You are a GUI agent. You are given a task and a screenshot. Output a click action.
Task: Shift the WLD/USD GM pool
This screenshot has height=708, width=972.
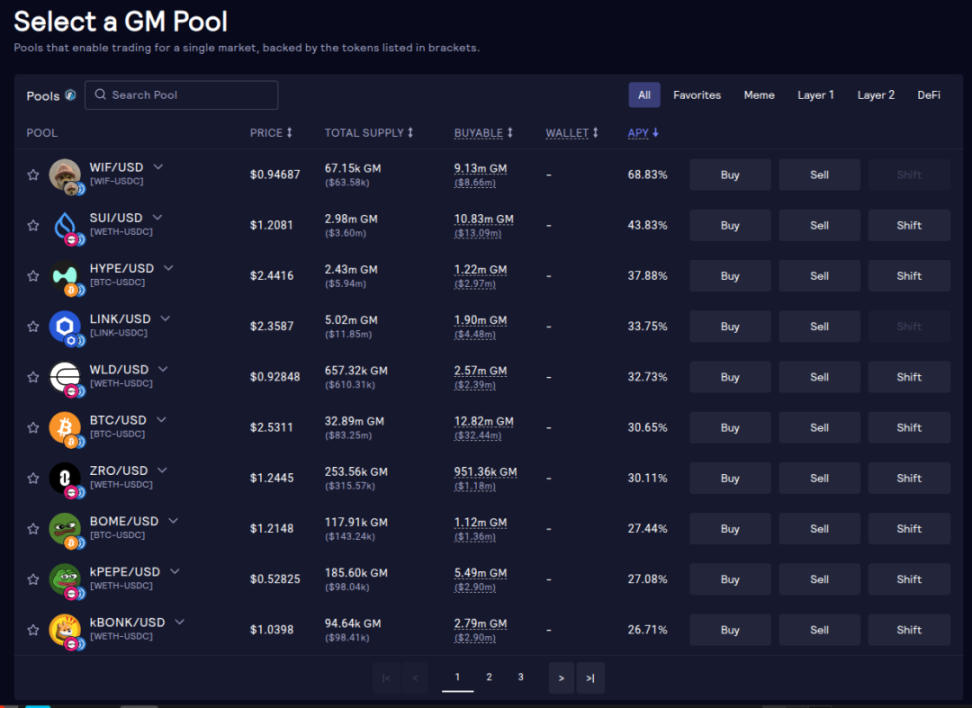pyautogui.click(x=909, y=377)
